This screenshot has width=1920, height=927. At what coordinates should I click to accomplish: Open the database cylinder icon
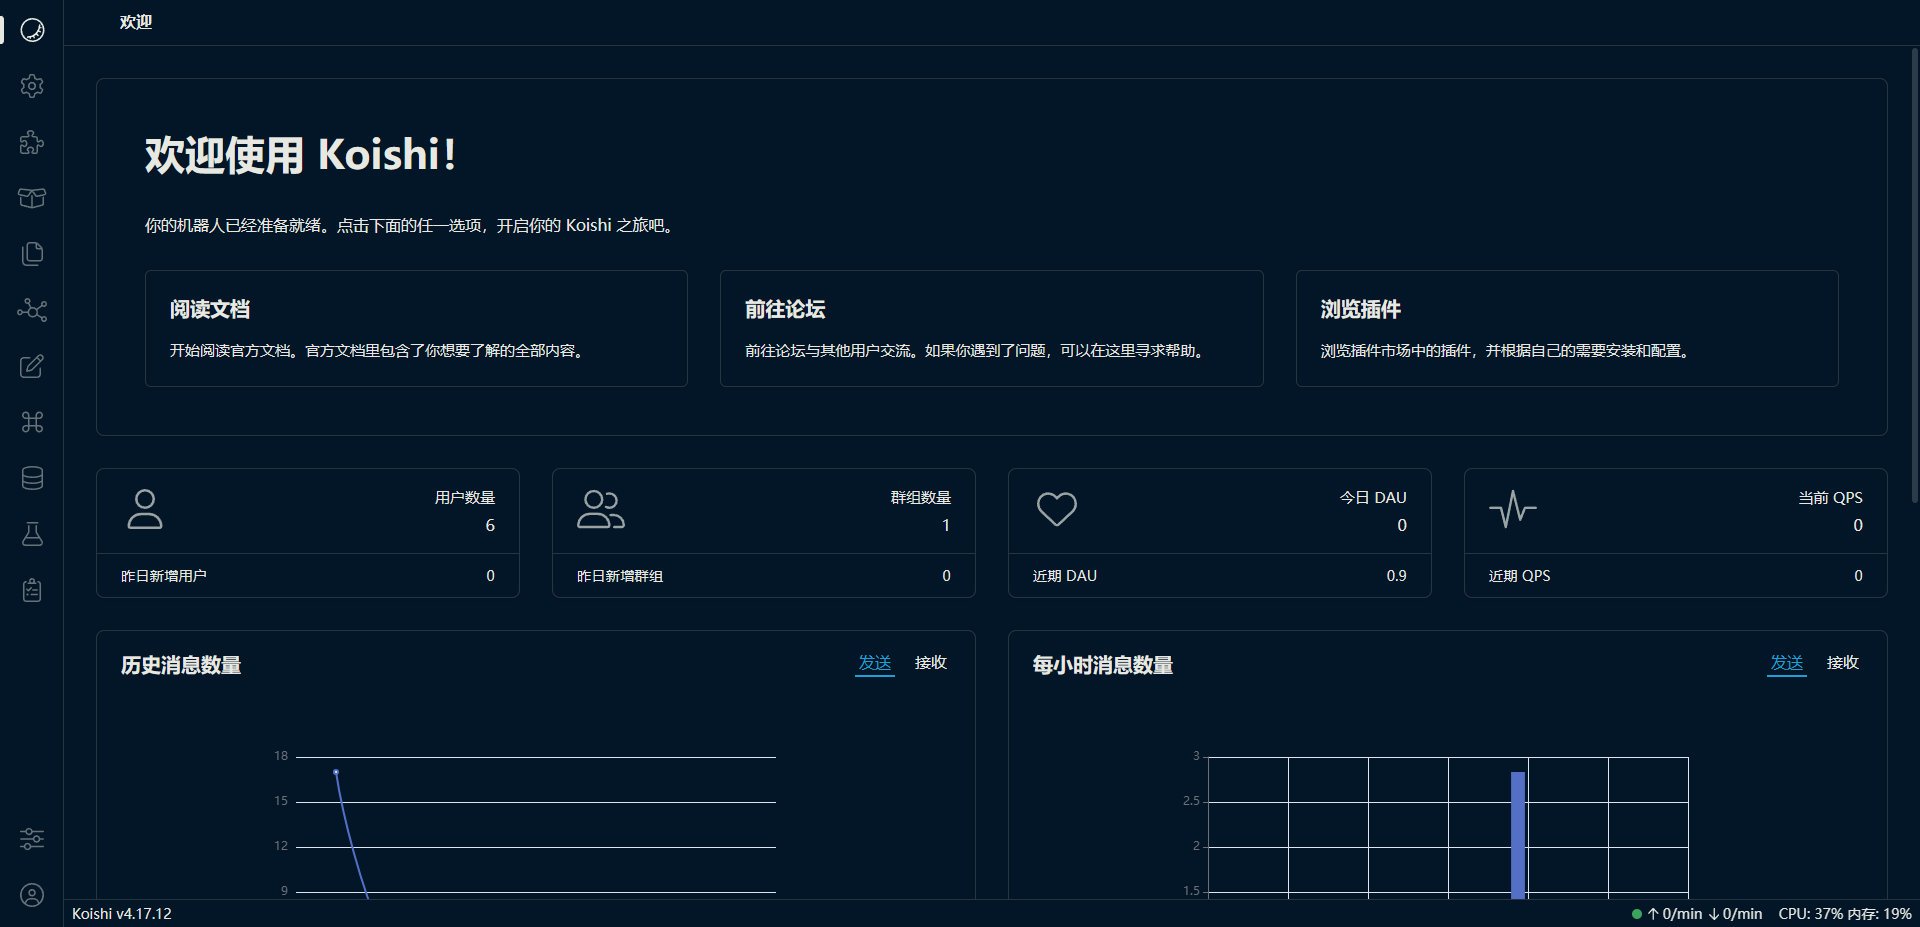click(32, 478)
